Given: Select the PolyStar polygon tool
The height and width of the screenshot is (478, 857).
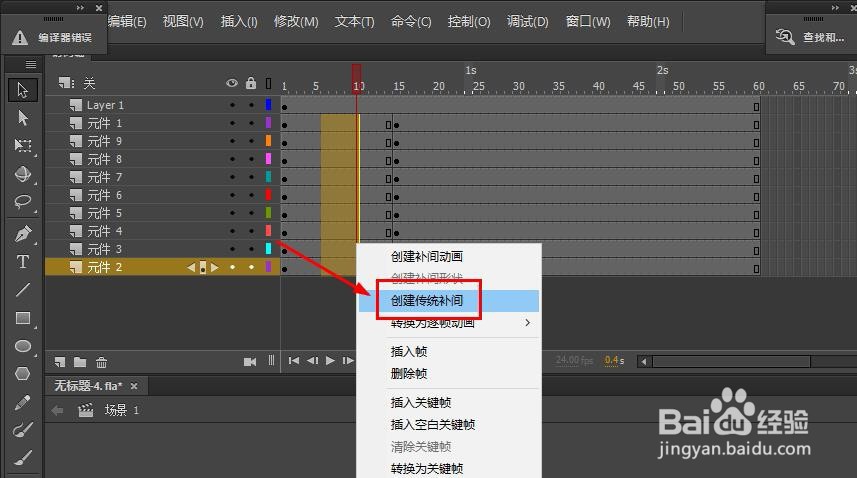Looking at the screenshot, I should click(22, 374).
